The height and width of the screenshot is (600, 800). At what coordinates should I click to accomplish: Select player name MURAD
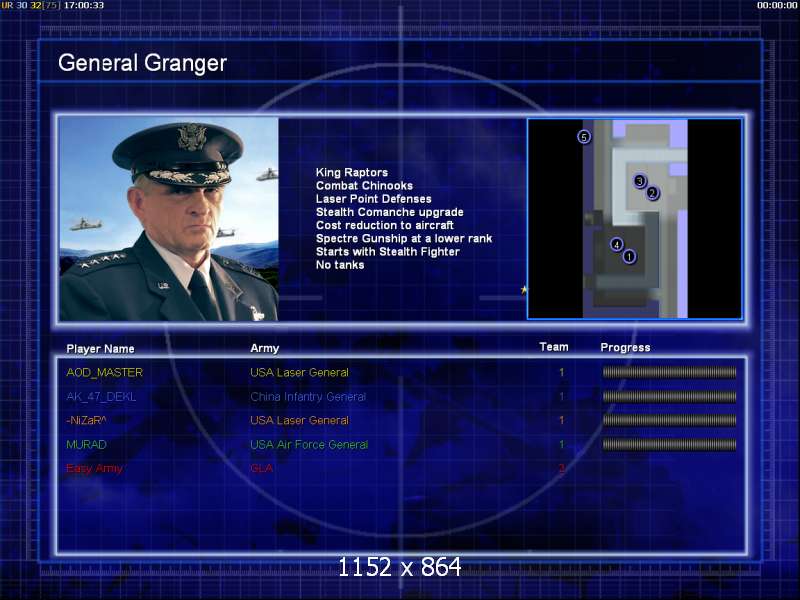(x=86, y=444)
